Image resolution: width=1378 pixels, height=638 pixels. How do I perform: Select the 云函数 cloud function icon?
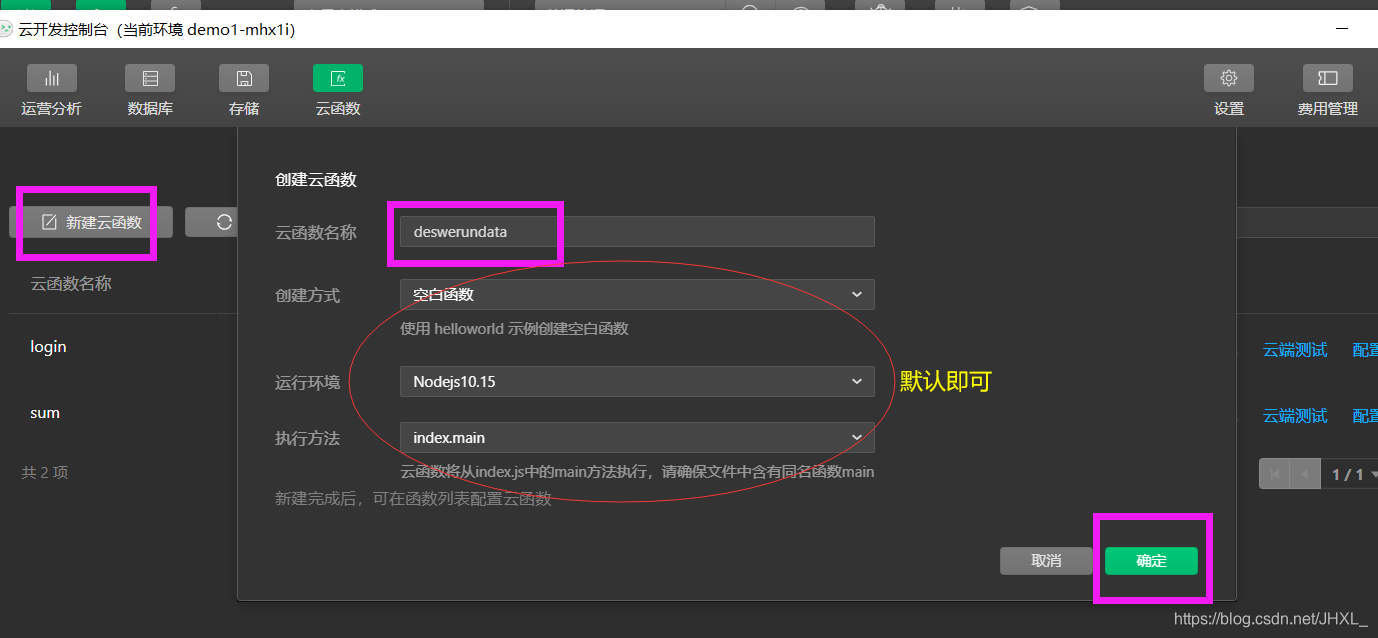point(338,78)
